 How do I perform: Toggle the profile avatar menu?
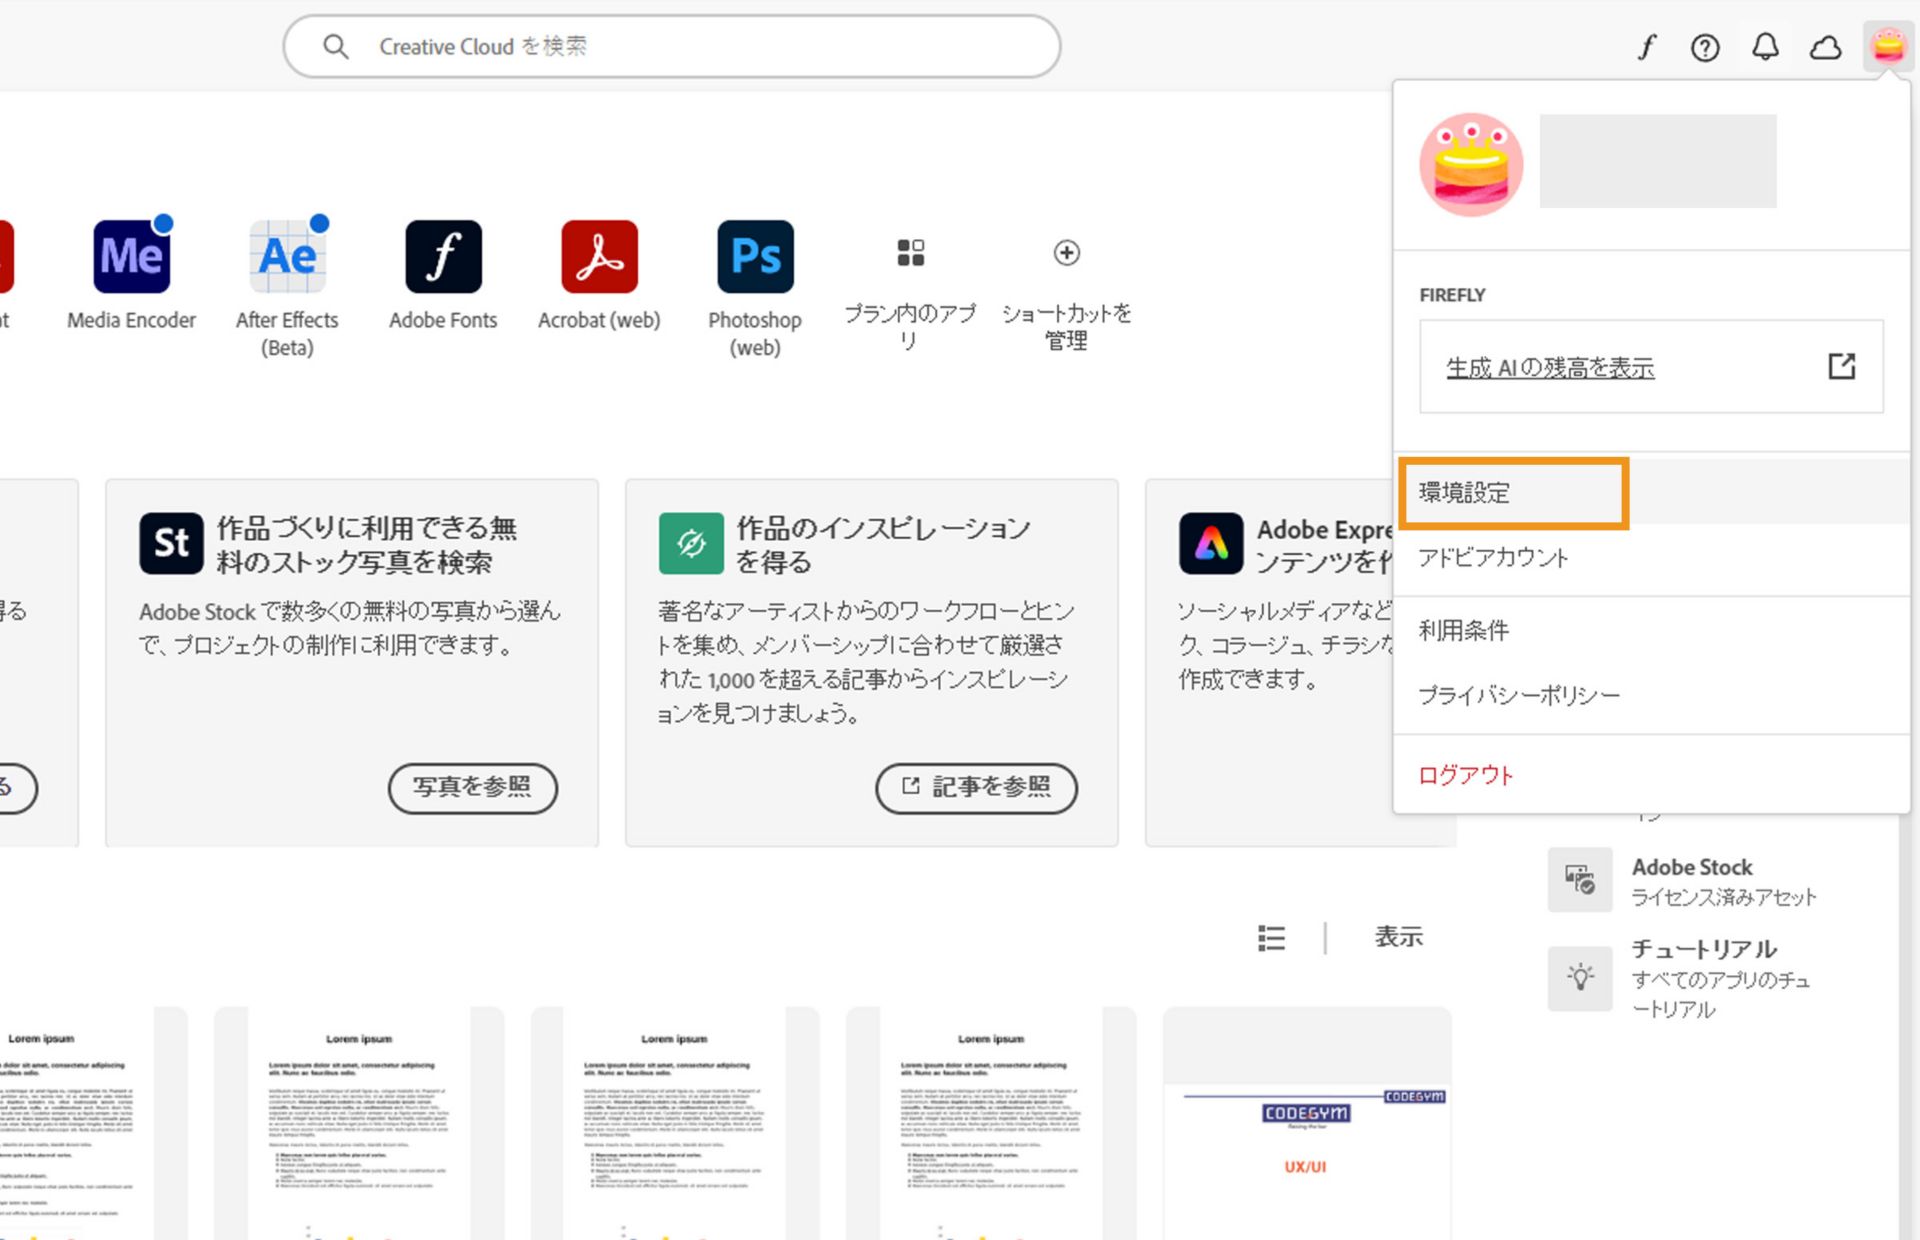pos(1887,47)
